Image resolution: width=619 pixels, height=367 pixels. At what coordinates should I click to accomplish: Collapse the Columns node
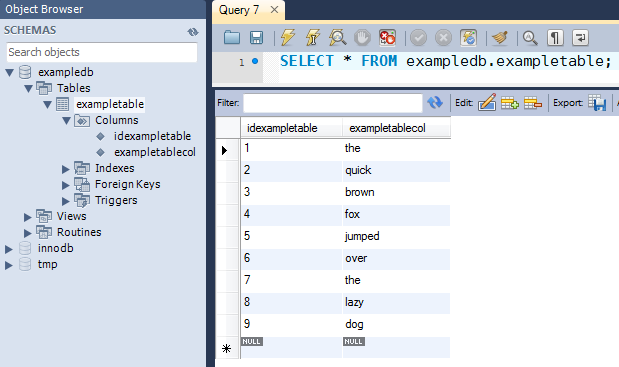pyautogui.click(x=66, y=120)
